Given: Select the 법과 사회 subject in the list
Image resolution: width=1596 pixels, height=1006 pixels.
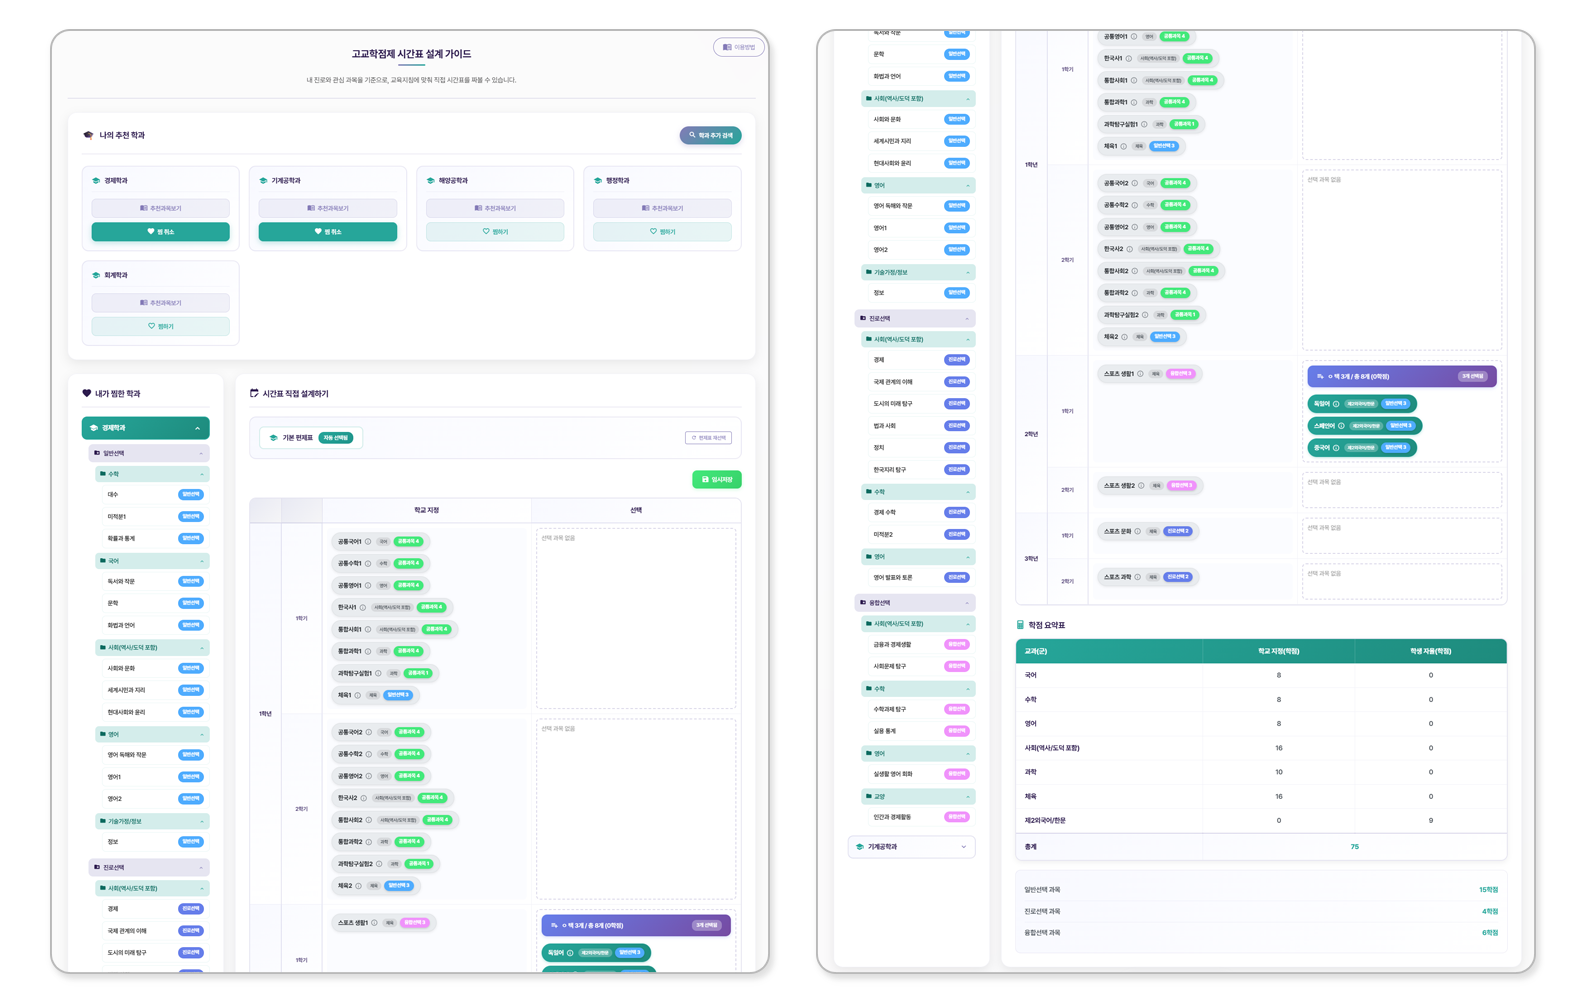Looking at the screenshot, I should tap(885, 426).
